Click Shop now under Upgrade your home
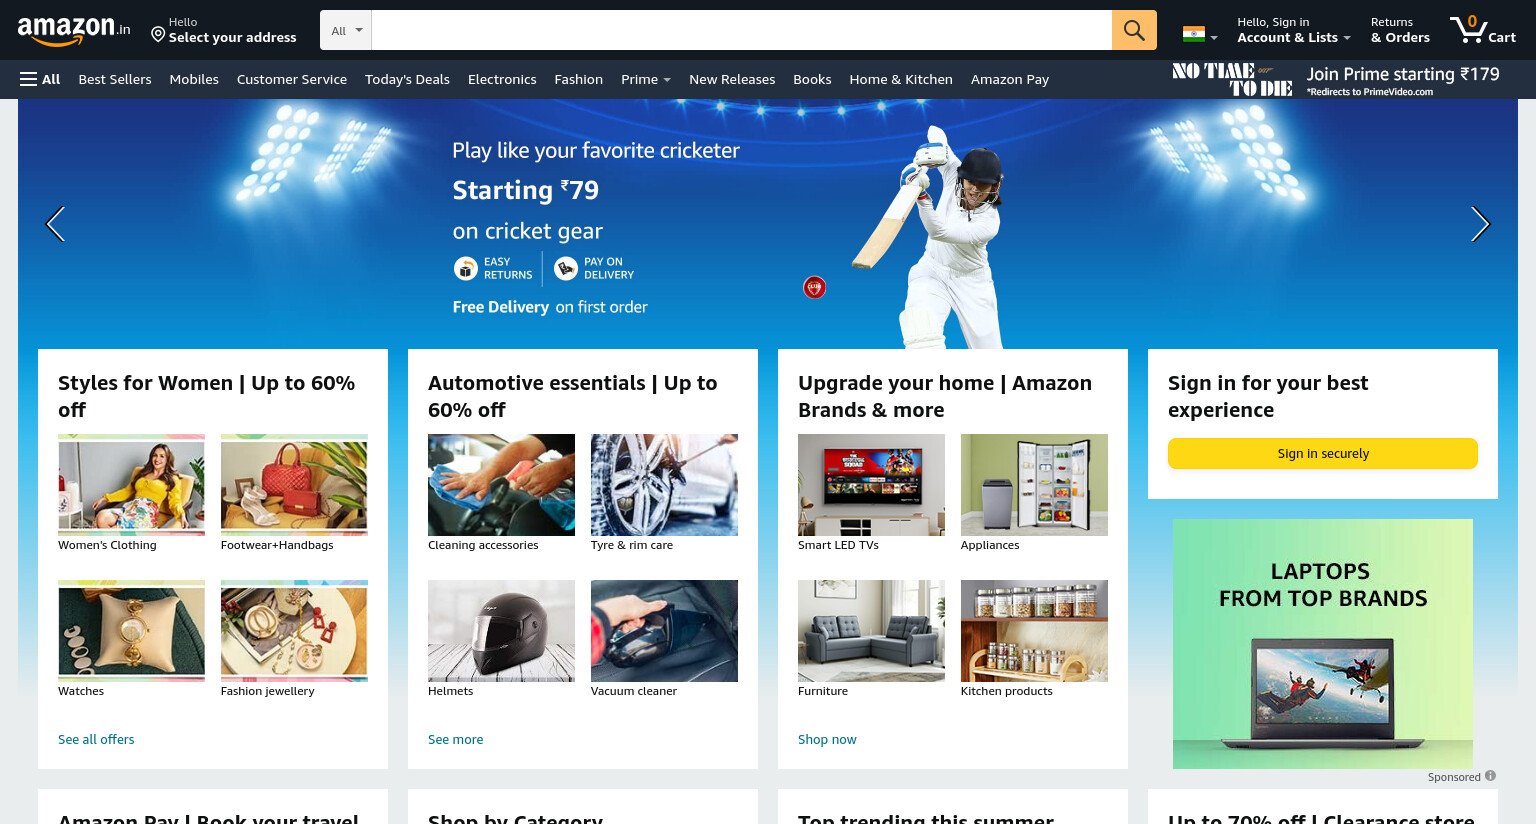The width and height of the screenshot is (1536, 824). click(827, 739)
